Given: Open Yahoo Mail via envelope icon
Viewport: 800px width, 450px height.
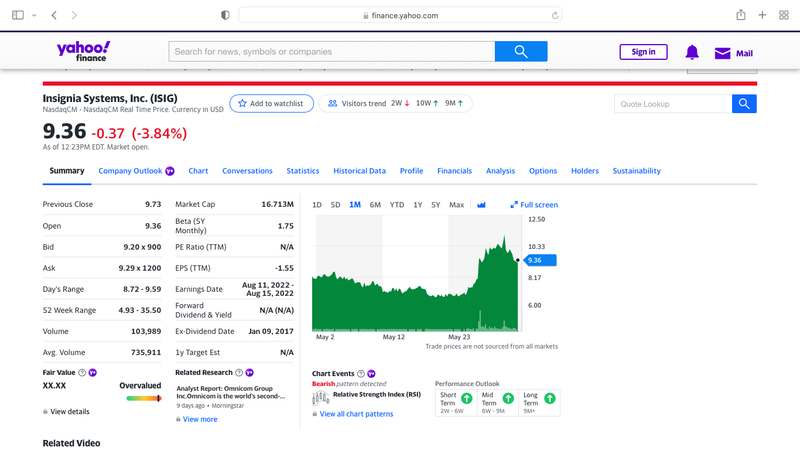Looking at the screenshot, I should 722,53.
